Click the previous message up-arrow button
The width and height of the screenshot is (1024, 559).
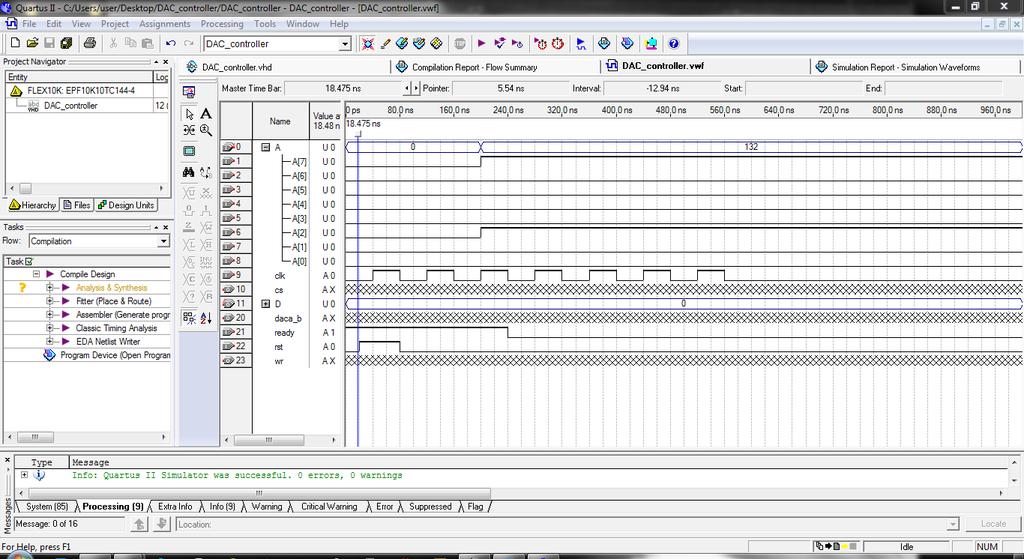coord(139,524)
